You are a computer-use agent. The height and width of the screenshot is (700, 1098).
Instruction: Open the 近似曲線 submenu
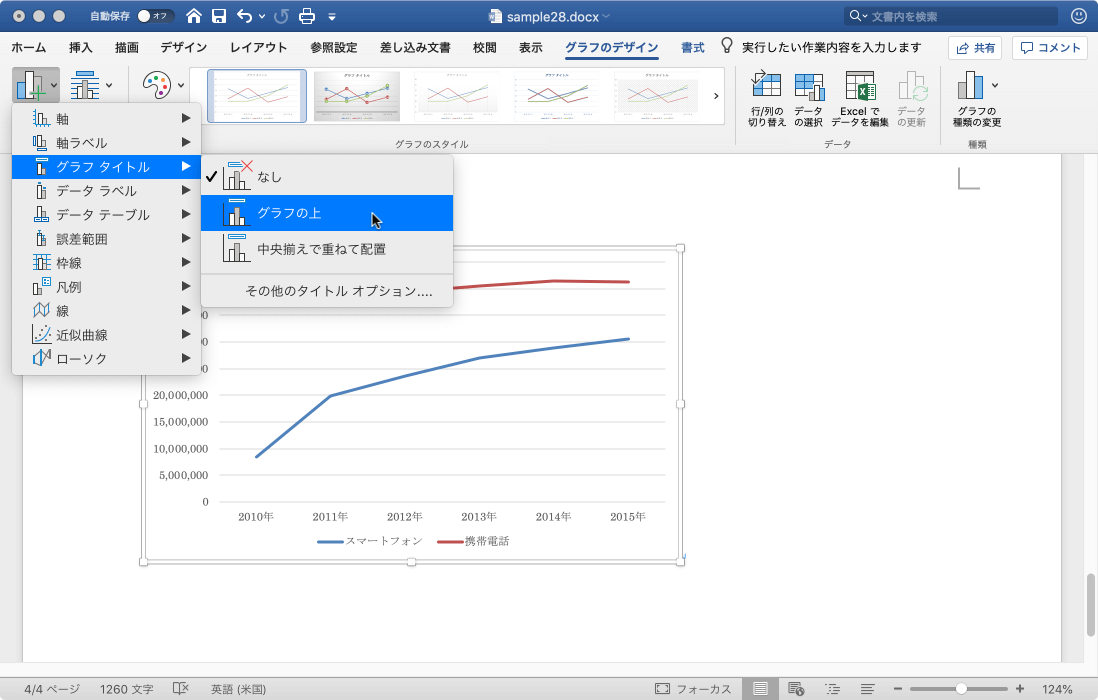106,335
